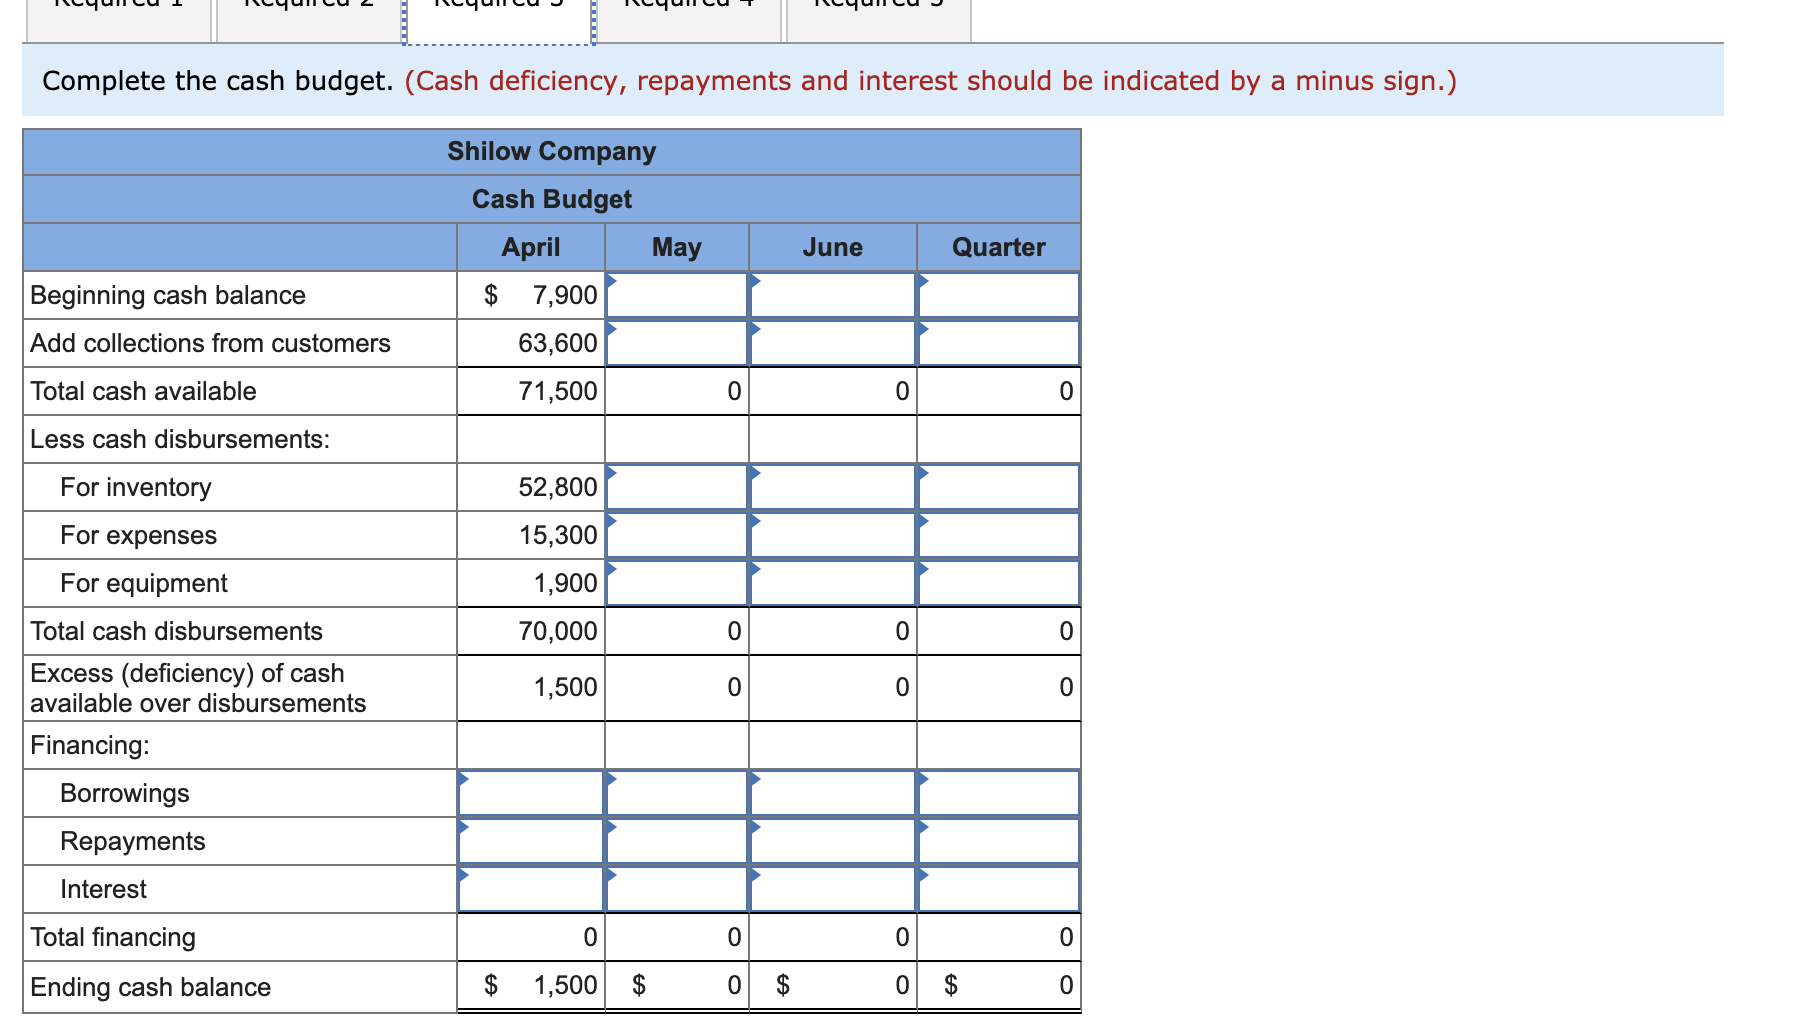
Task: Click the Cash Budget heading
Action: tap(552, 199)
